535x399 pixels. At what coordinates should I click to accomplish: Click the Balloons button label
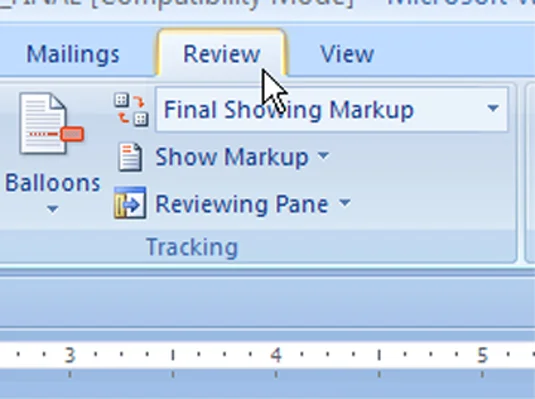(53, 183)
